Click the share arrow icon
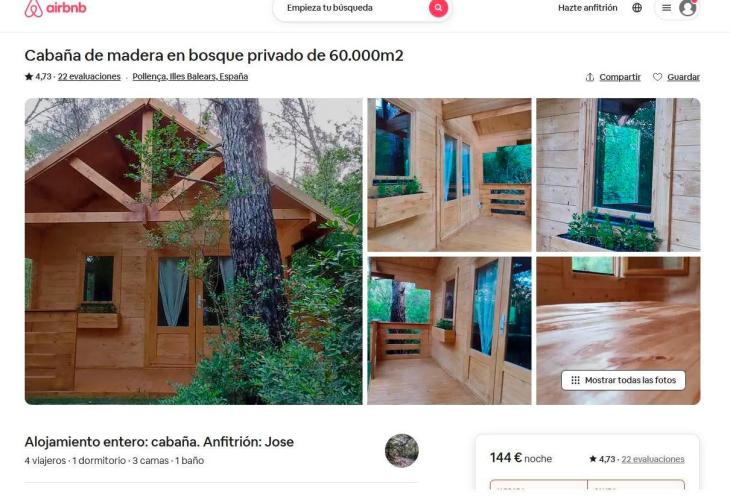The width and height of the screenshot is (730, 500). pyautogui.click(x=589, y=77)
